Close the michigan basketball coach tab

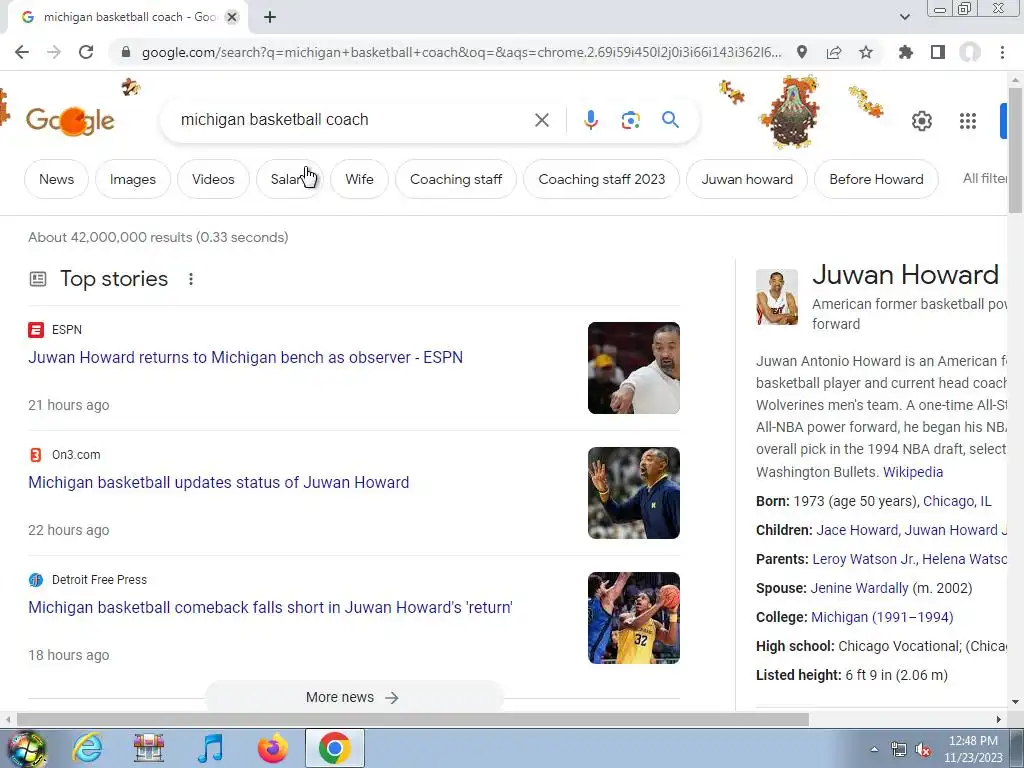click(232, 17)
